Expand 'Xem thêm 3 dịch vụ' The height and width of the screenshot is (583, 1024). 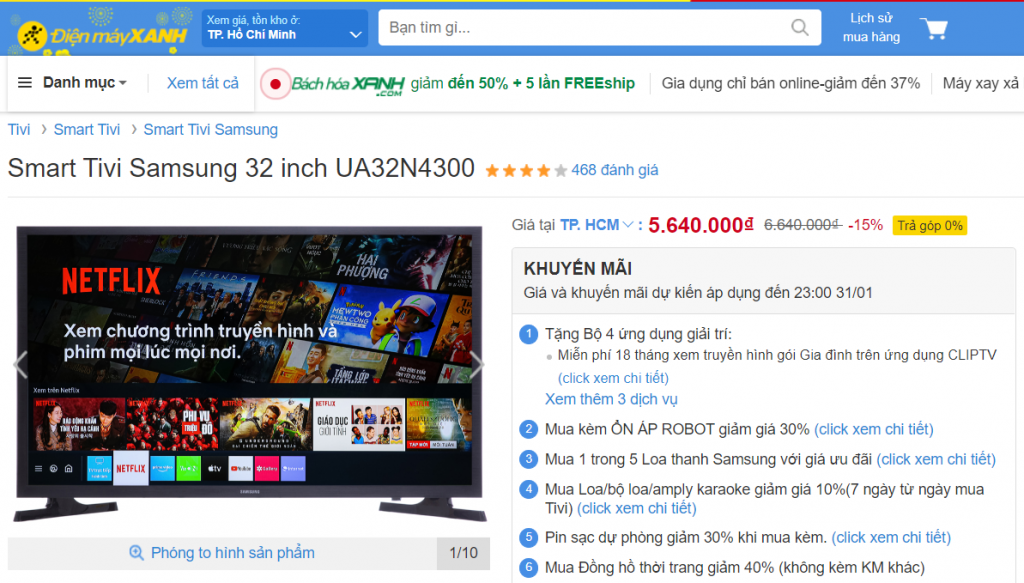pos(611,399)
